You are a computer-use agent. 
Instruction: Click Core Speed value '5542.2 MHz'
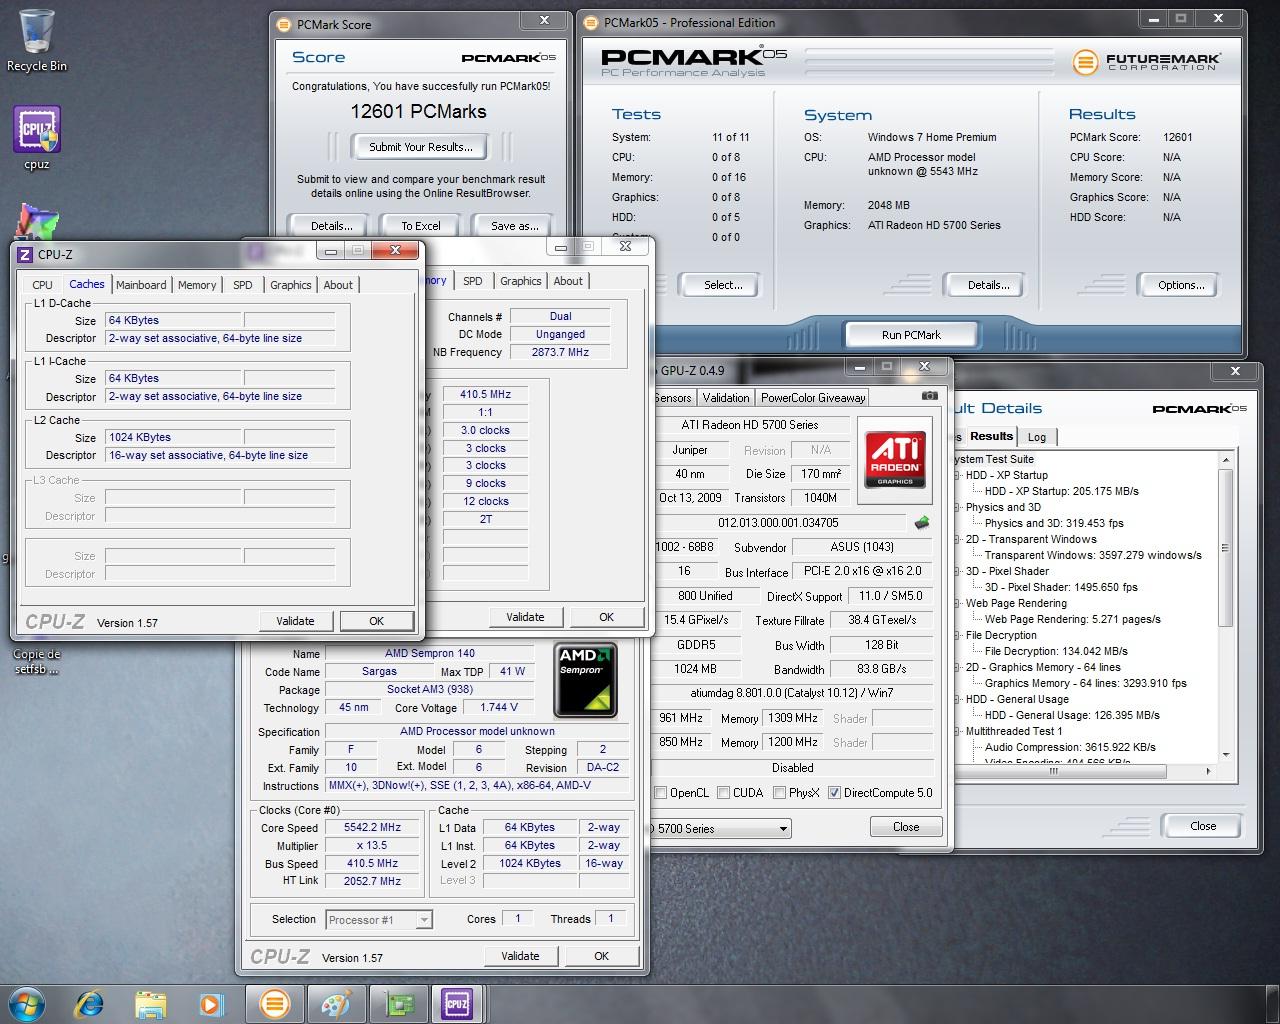(x=372, y=828)
